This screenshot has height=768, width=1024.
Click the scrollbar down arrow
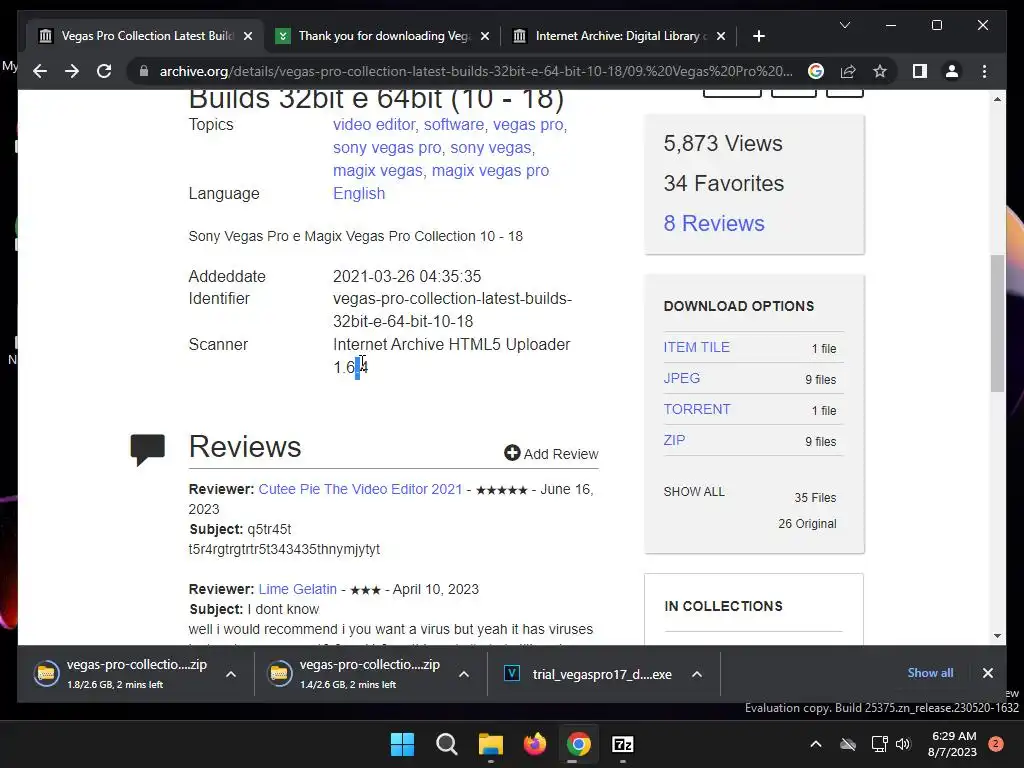coord(997,635)
